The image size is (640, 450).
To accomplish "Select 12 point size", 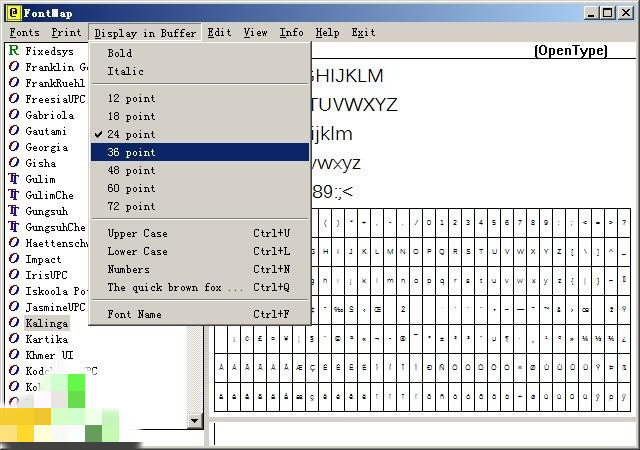I will 200,98.
